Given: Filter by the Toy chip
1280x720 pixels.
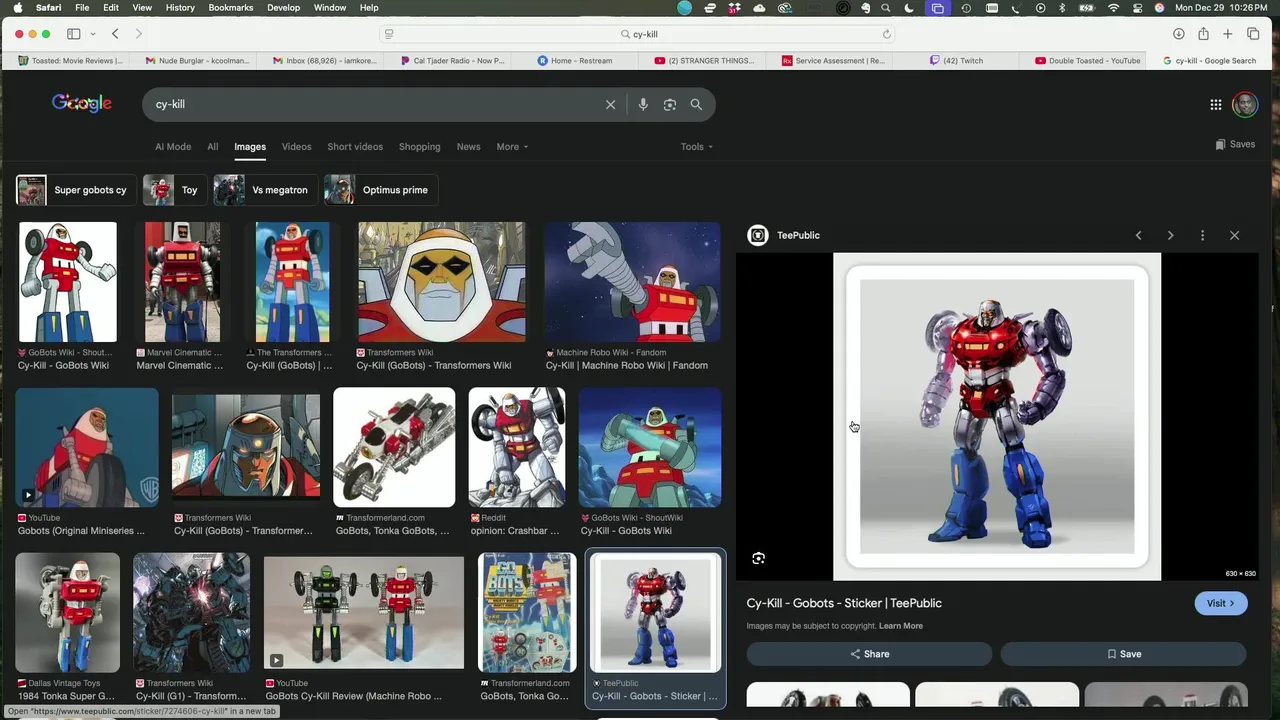Looking at the screenshot, I should [x=174, y=190].
